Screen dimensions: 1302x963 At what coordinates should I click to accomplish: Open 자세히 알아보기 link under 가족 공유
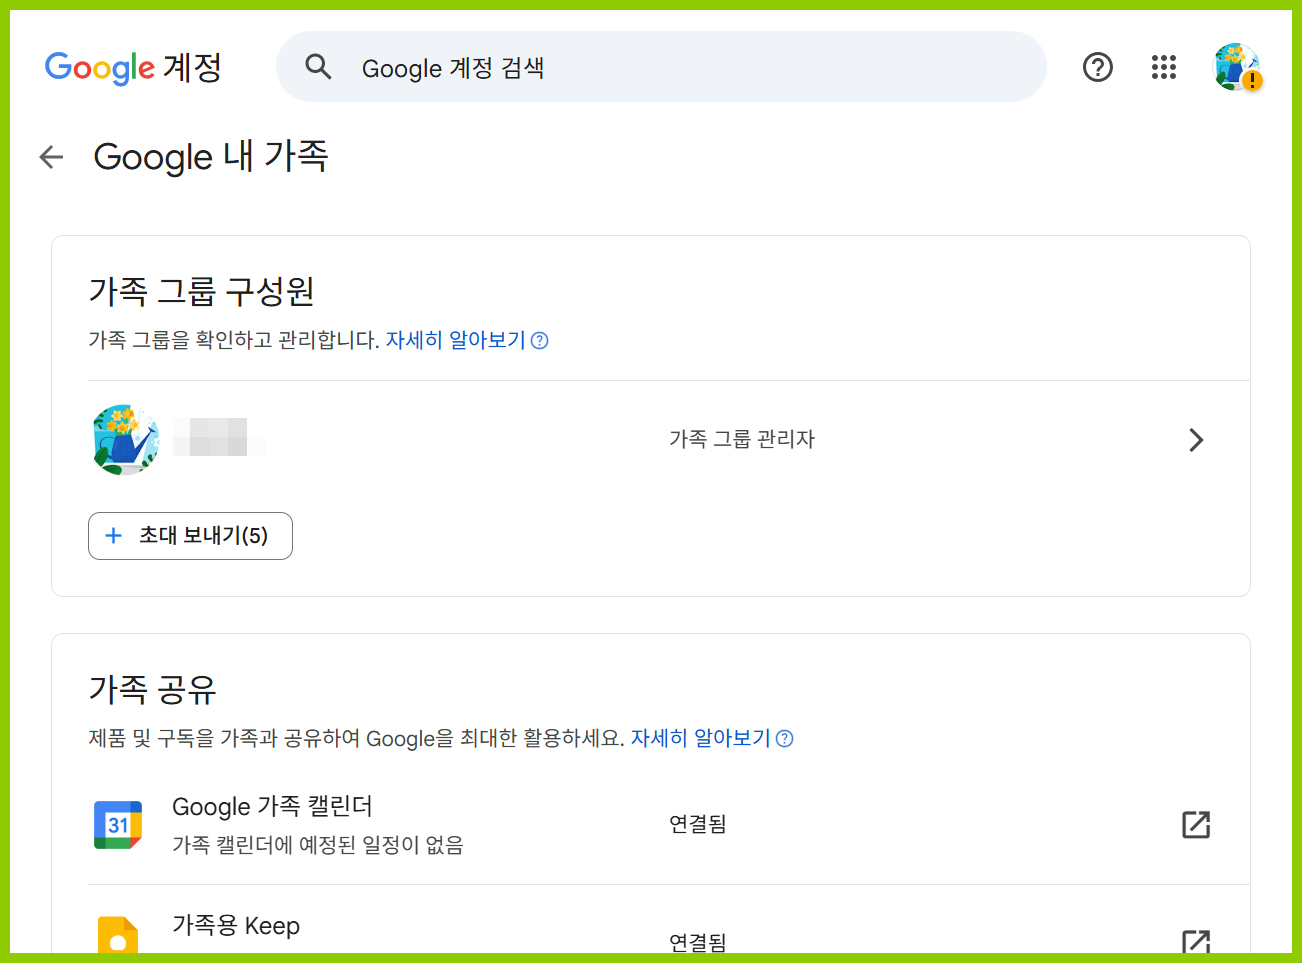(701, 738)
